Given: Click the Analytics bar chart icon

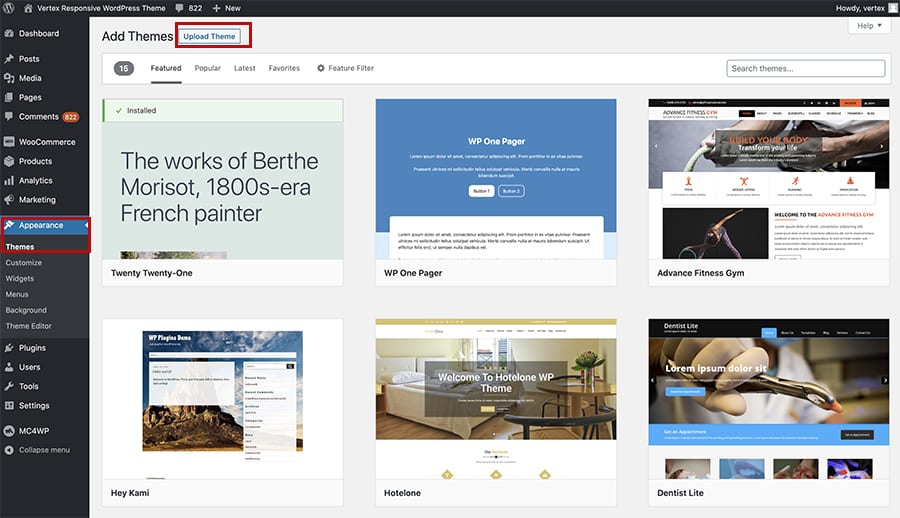Looking at the screenshot, I should tap(9, 180).
